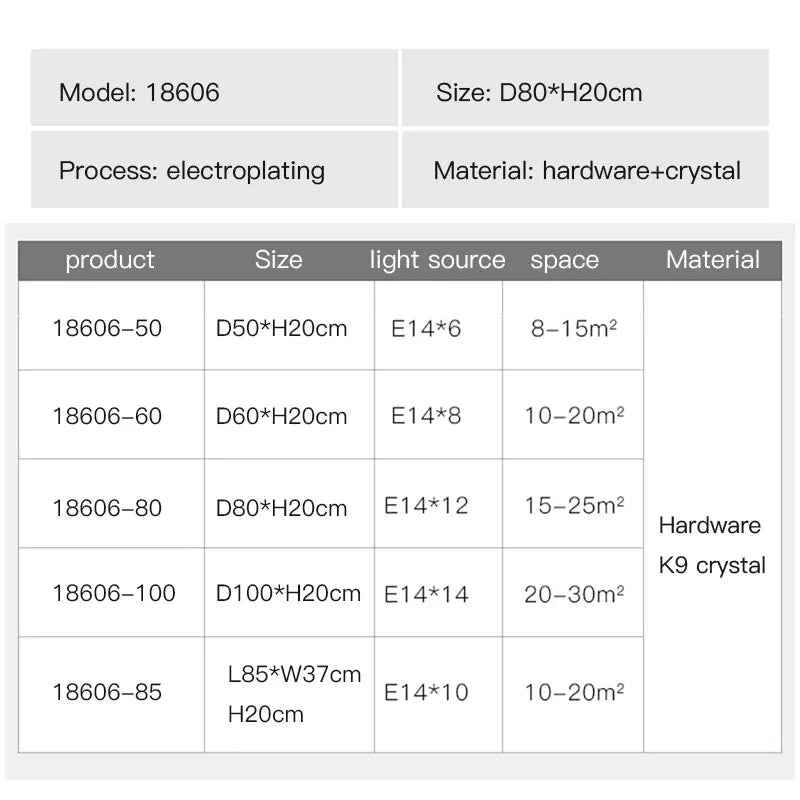Image resolution: width=800 pixels, height=800 pixels.
Task: Click the 20-30m² space cell
Action: point(572,593)
